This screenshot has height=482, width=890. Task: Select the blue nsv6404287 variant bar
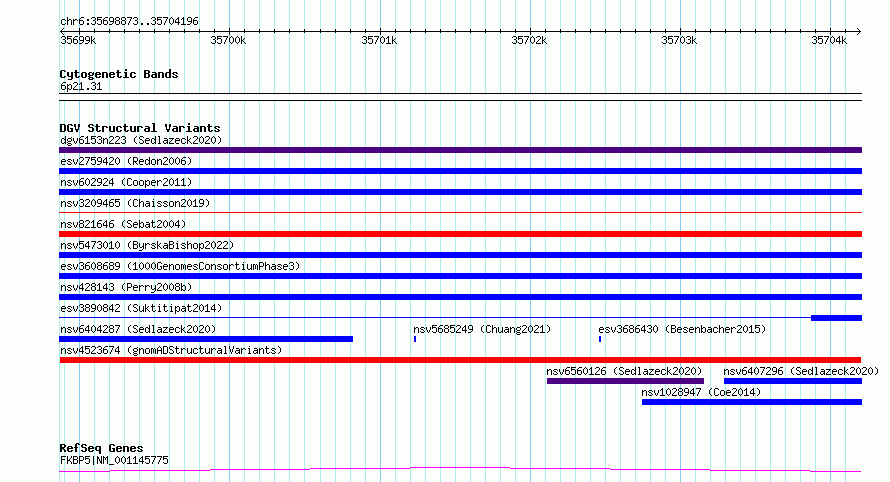[x=206, y=339]
